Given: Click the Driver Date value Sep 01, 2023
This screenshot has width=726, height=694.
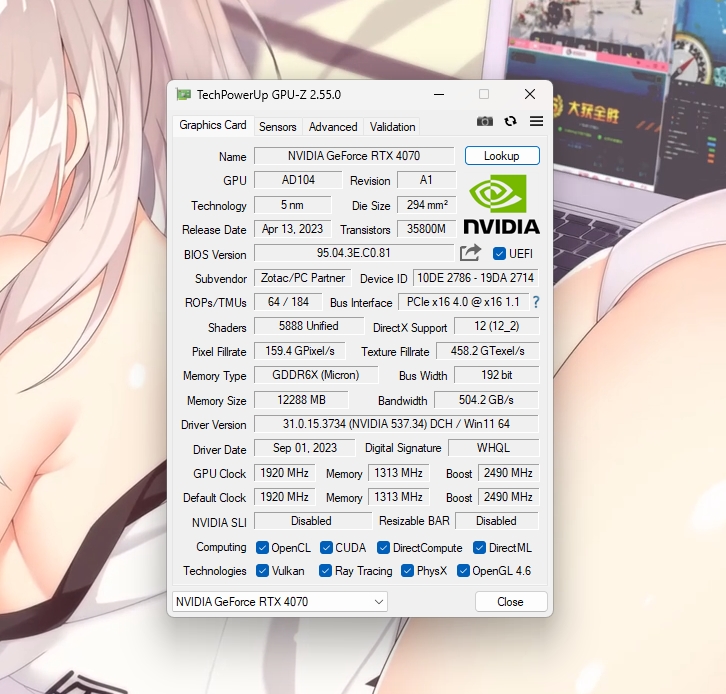Looking at the screenshot, I should (305, 448).
